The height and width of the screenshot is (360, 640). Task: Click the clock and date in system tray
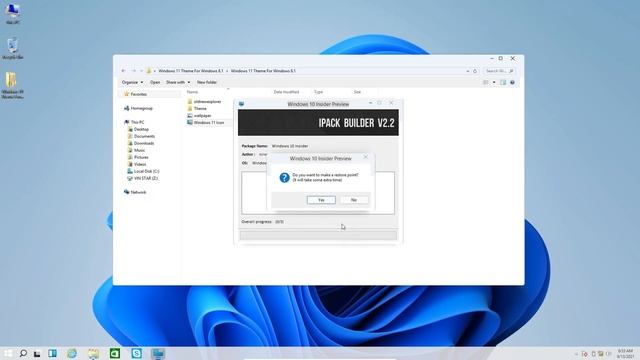click(625, 353)
